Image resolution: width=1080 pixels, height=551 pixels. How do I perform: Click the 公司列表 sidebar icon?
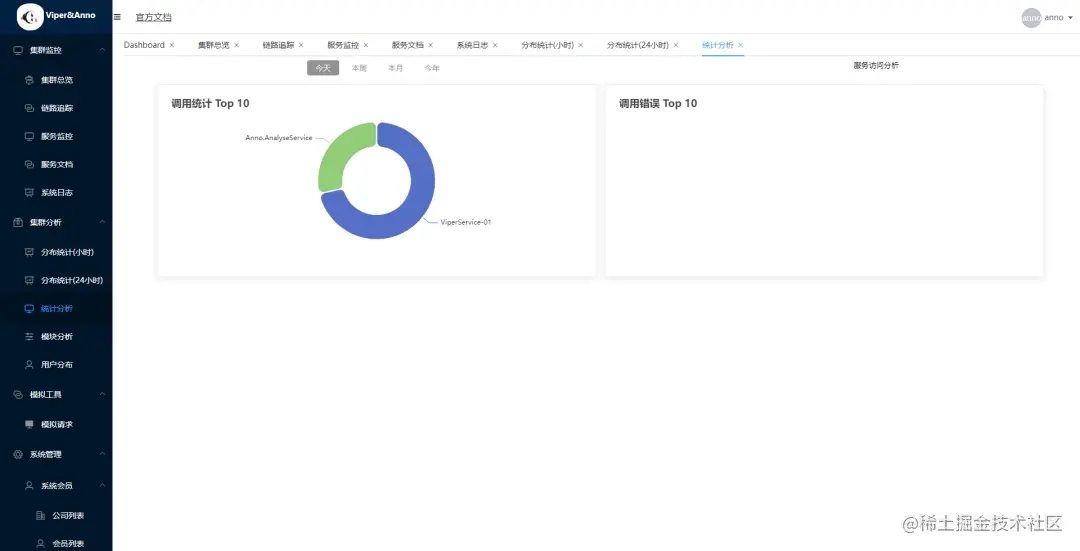tap(40, 516)
